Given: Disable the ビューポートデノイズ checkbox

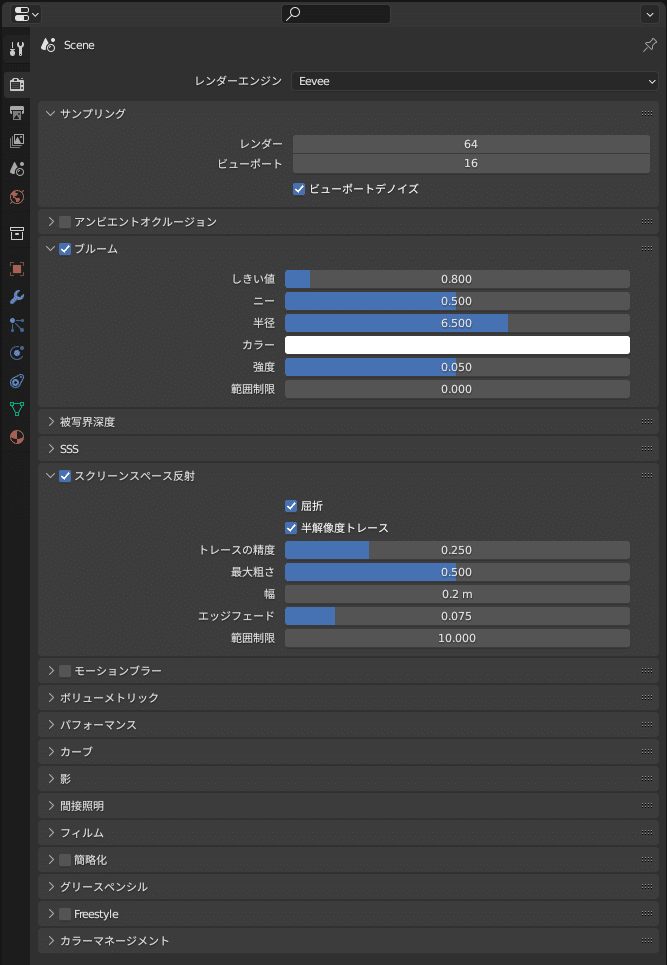Looking at the screenshot, I should [x=299, y=189].
